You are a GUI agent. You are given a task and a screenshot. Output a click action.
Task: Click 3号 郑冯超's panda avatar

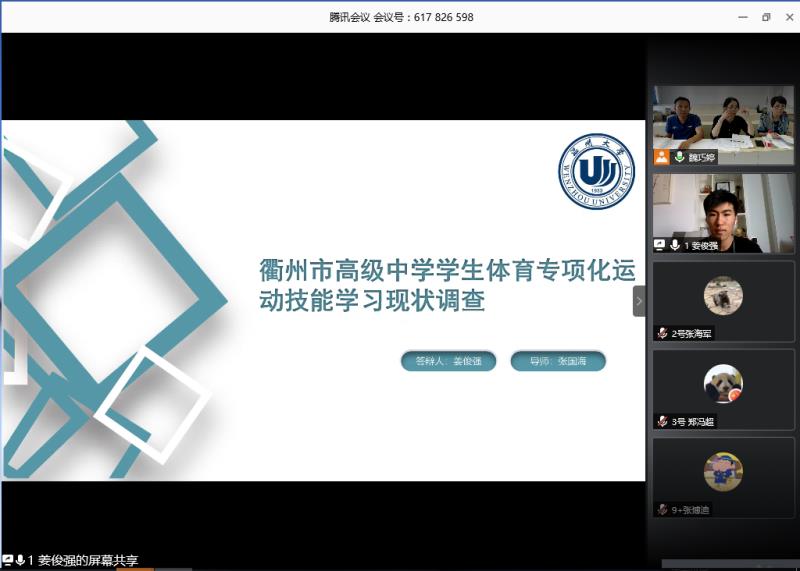point(723,384)
